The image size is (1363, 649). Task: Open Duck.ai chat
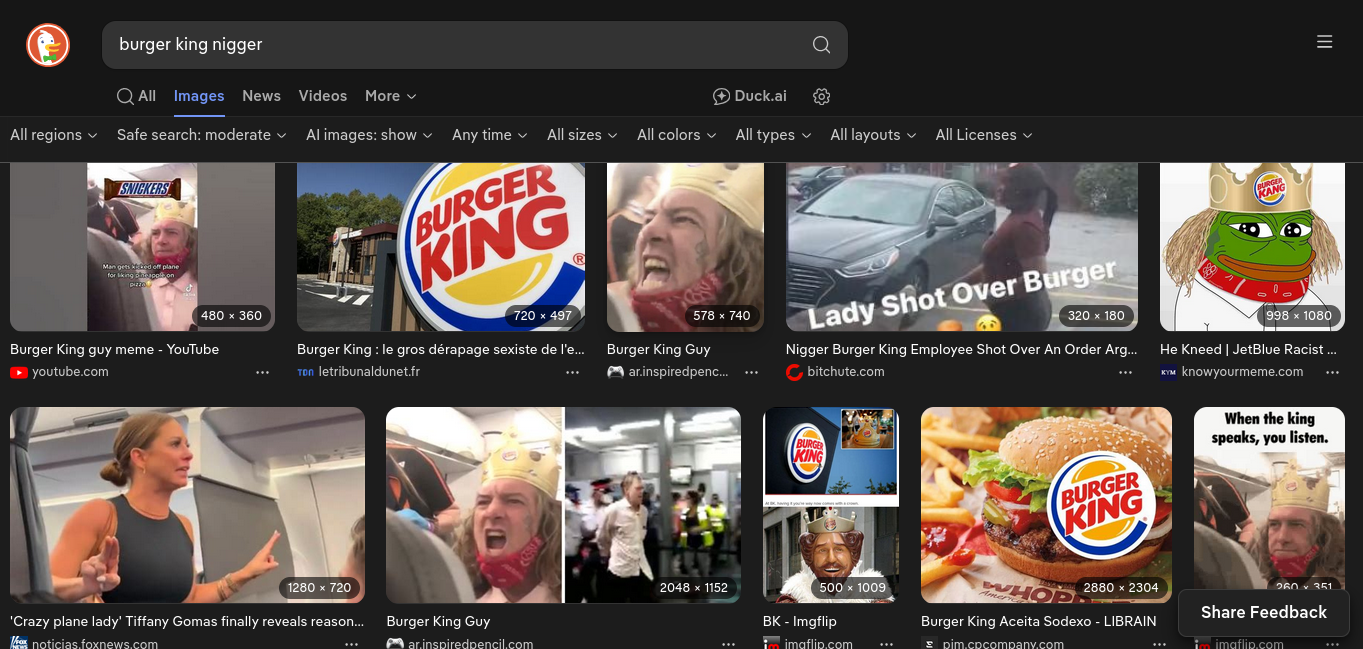[749, 97]
